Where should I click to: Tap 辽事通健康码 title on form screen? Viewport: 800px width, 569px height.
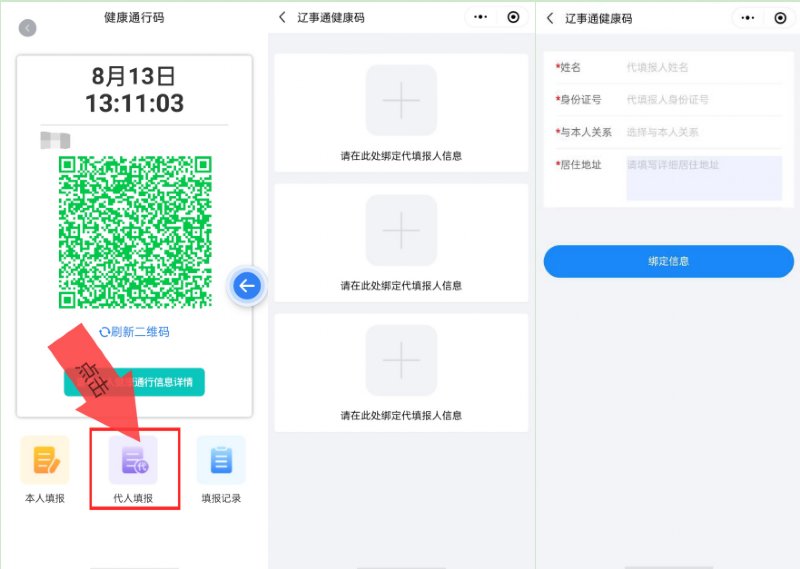598,19
